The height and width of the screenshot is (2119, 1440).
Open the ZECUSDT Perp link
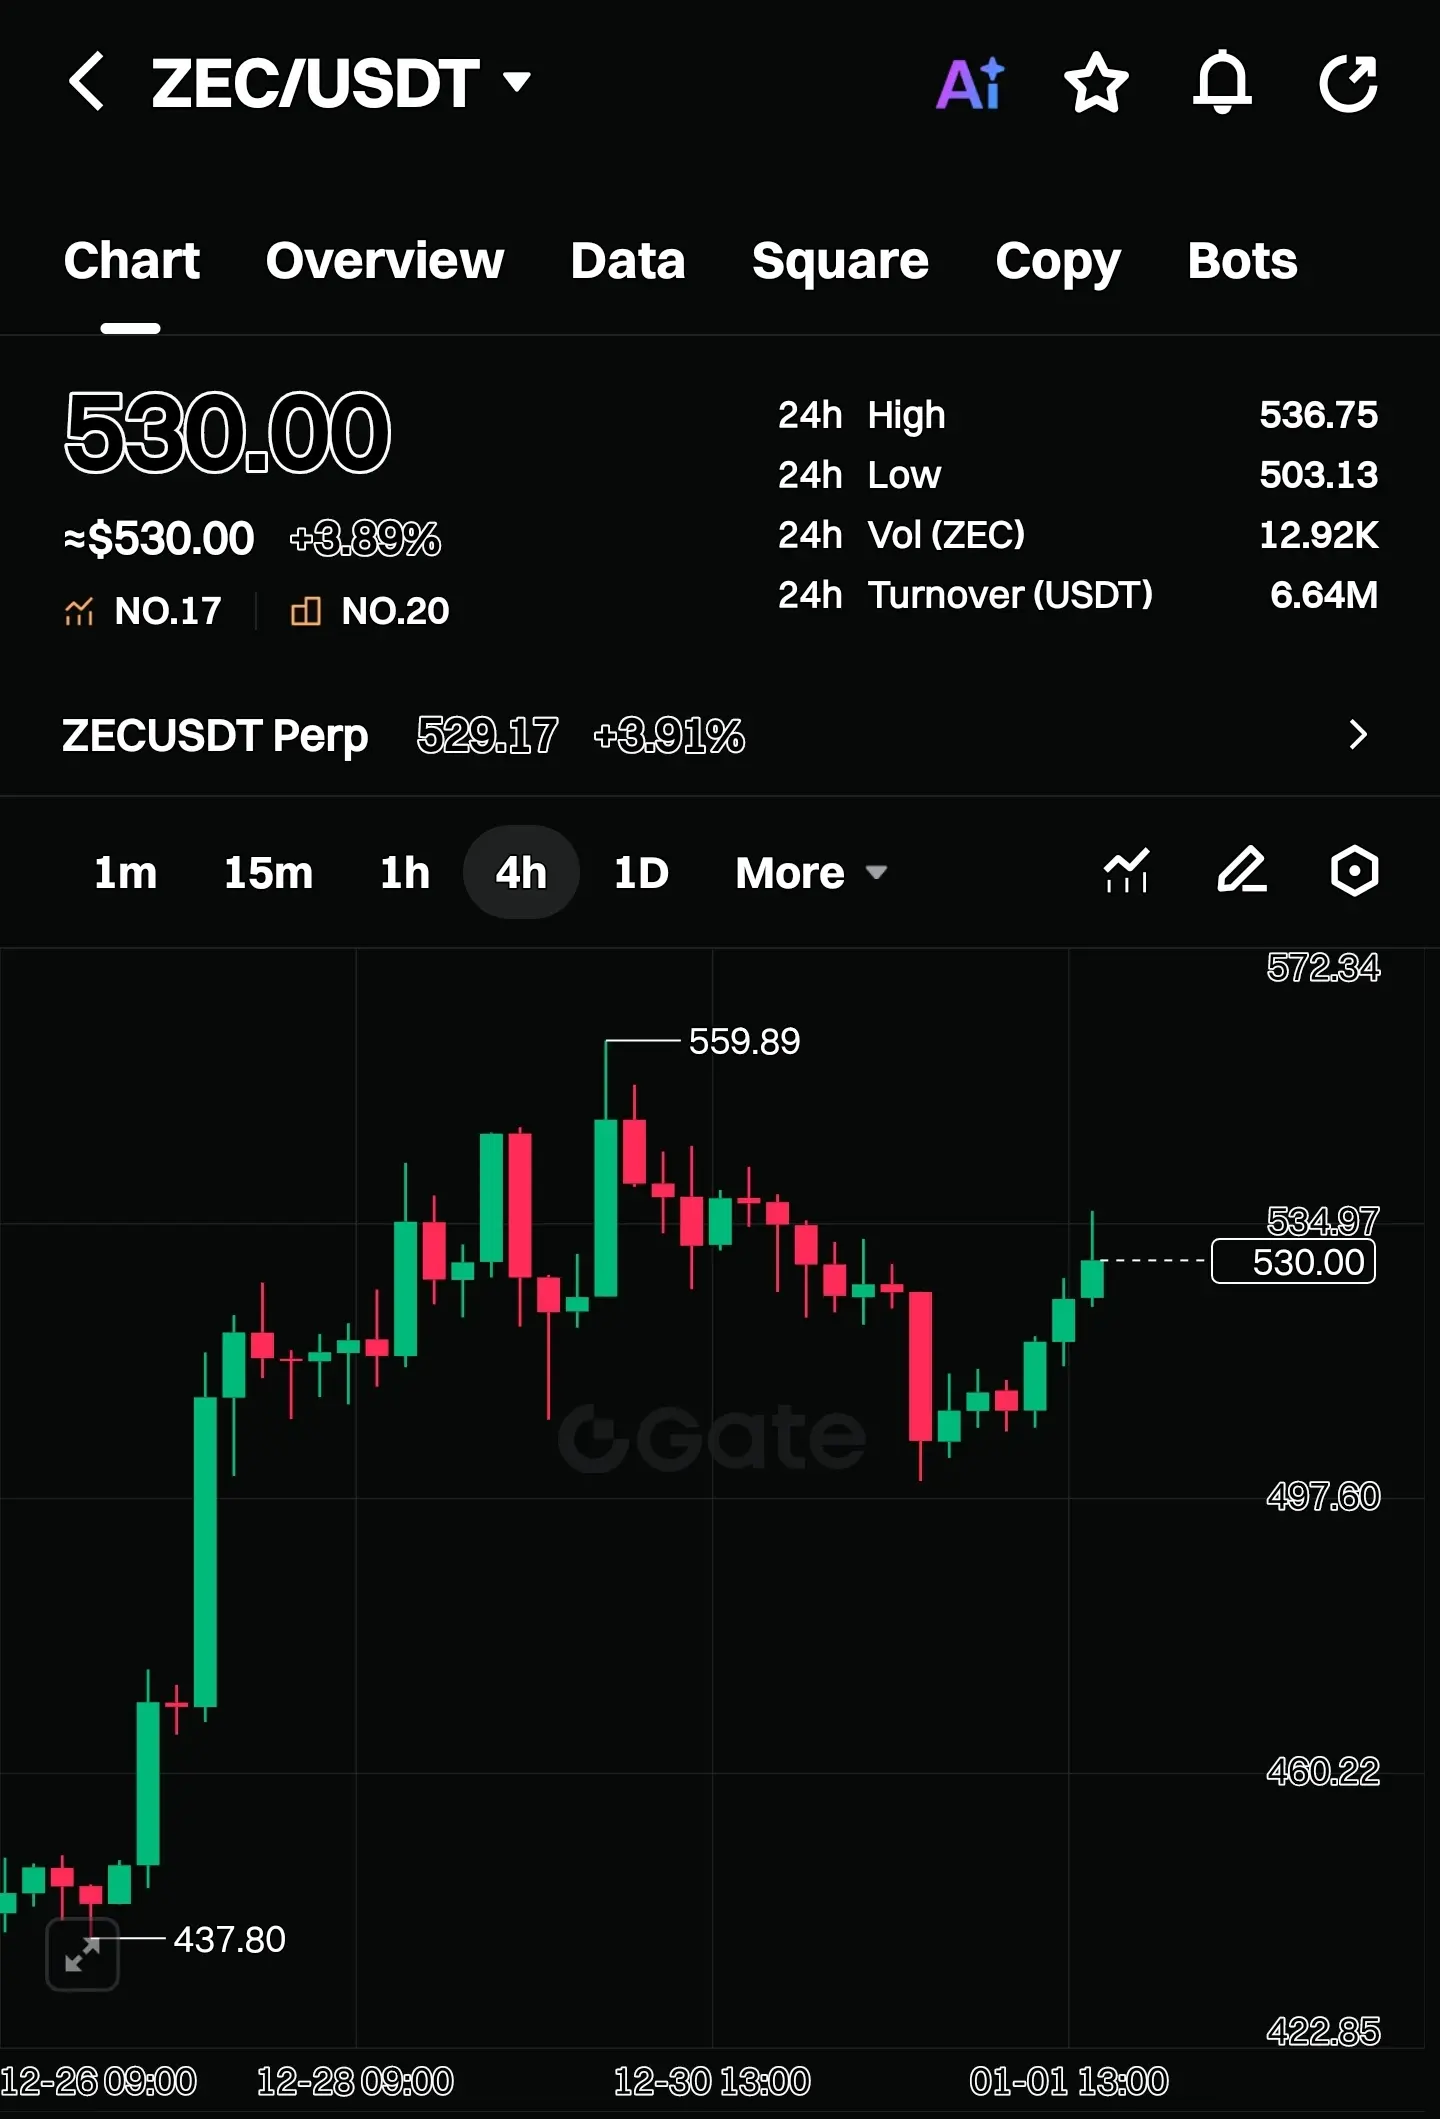[215, 735]
